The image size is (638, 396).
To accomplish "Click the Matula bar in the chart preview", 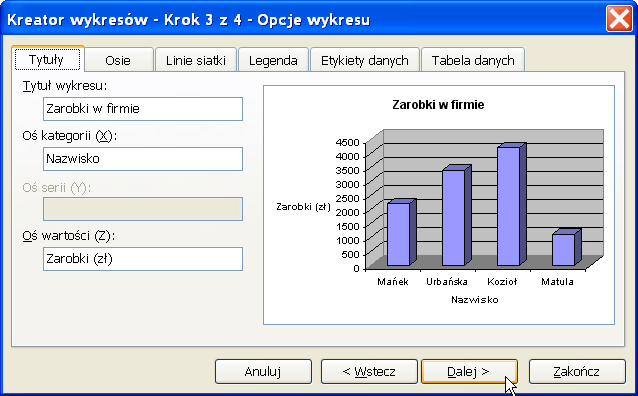I will tap(566, 247).
